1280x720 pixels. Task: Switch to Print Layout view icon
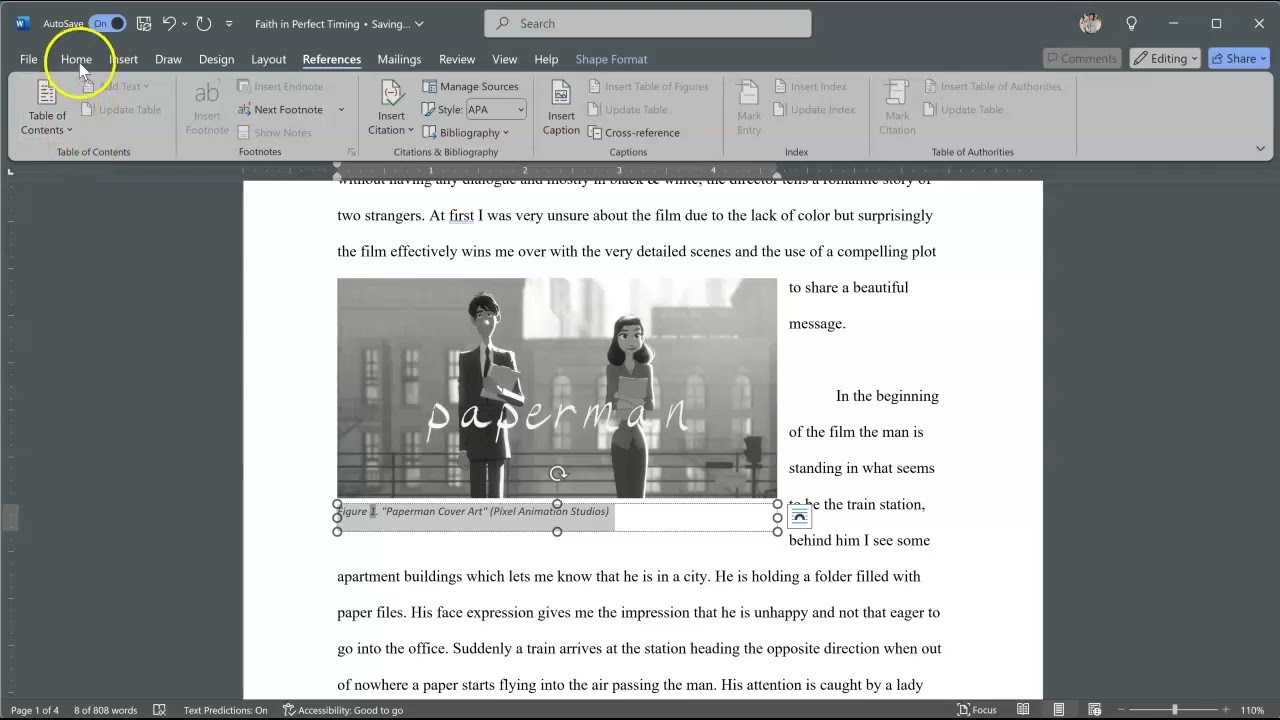pyautogui.click(x=1059, y=710)
